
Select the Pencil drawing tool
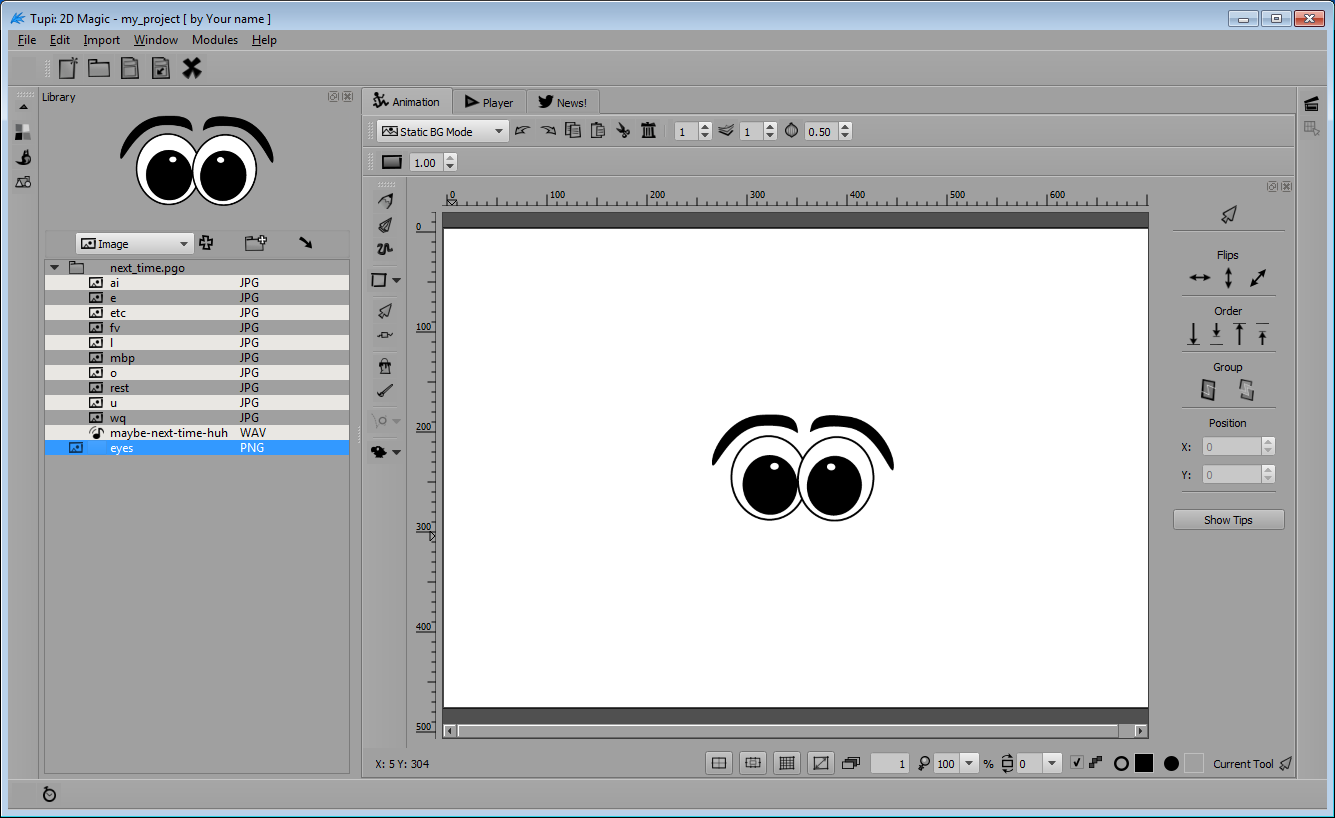pos(385,201)
